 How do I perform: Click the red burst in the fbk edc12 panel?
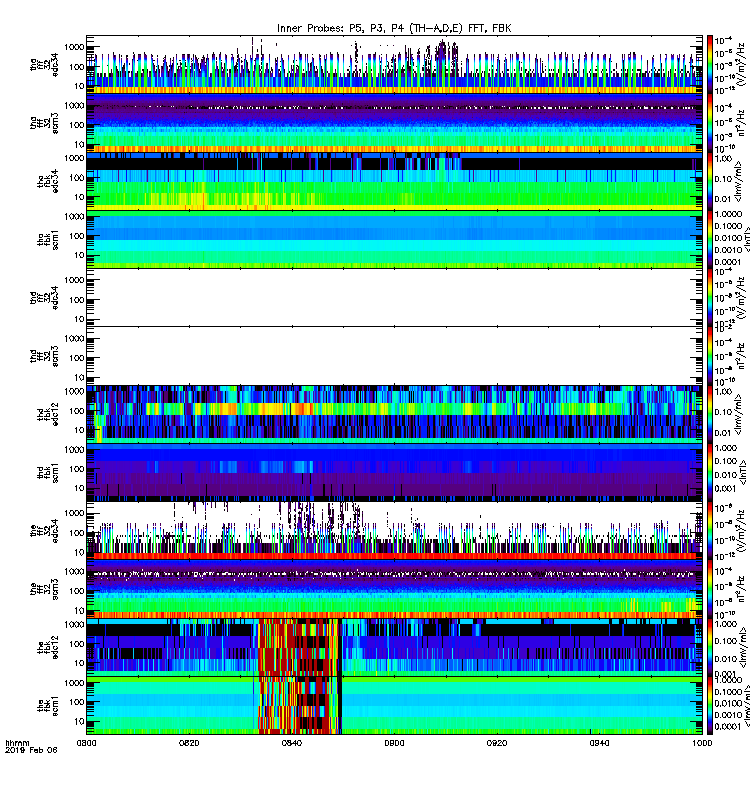point(300,647)
